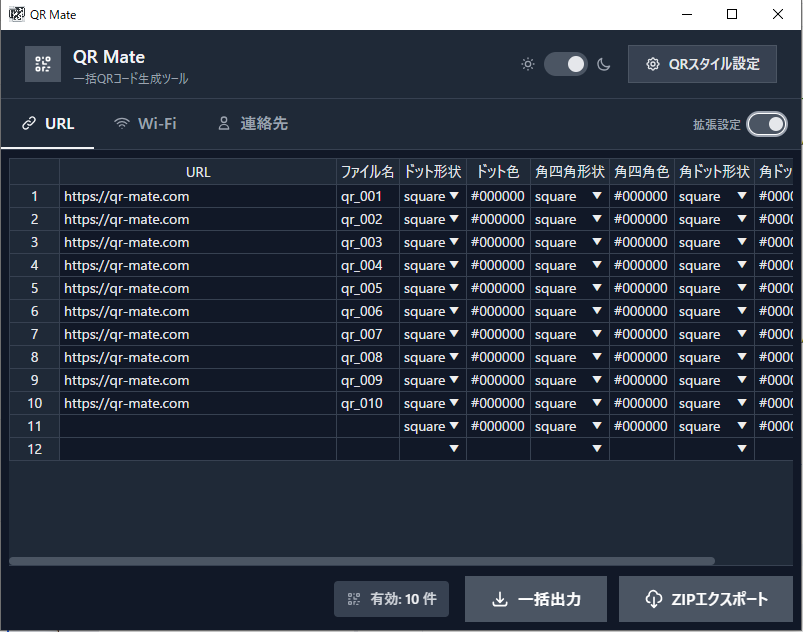Click the sun light-mode icon
This screenshot has width=803, height=632.
(528, 64)
